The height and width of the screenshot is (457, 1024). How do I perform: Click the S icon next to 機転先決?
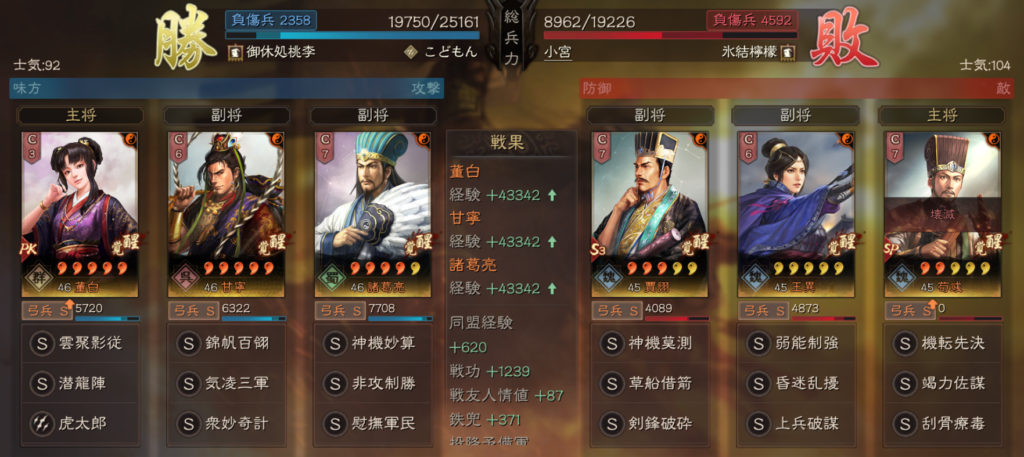904,343
